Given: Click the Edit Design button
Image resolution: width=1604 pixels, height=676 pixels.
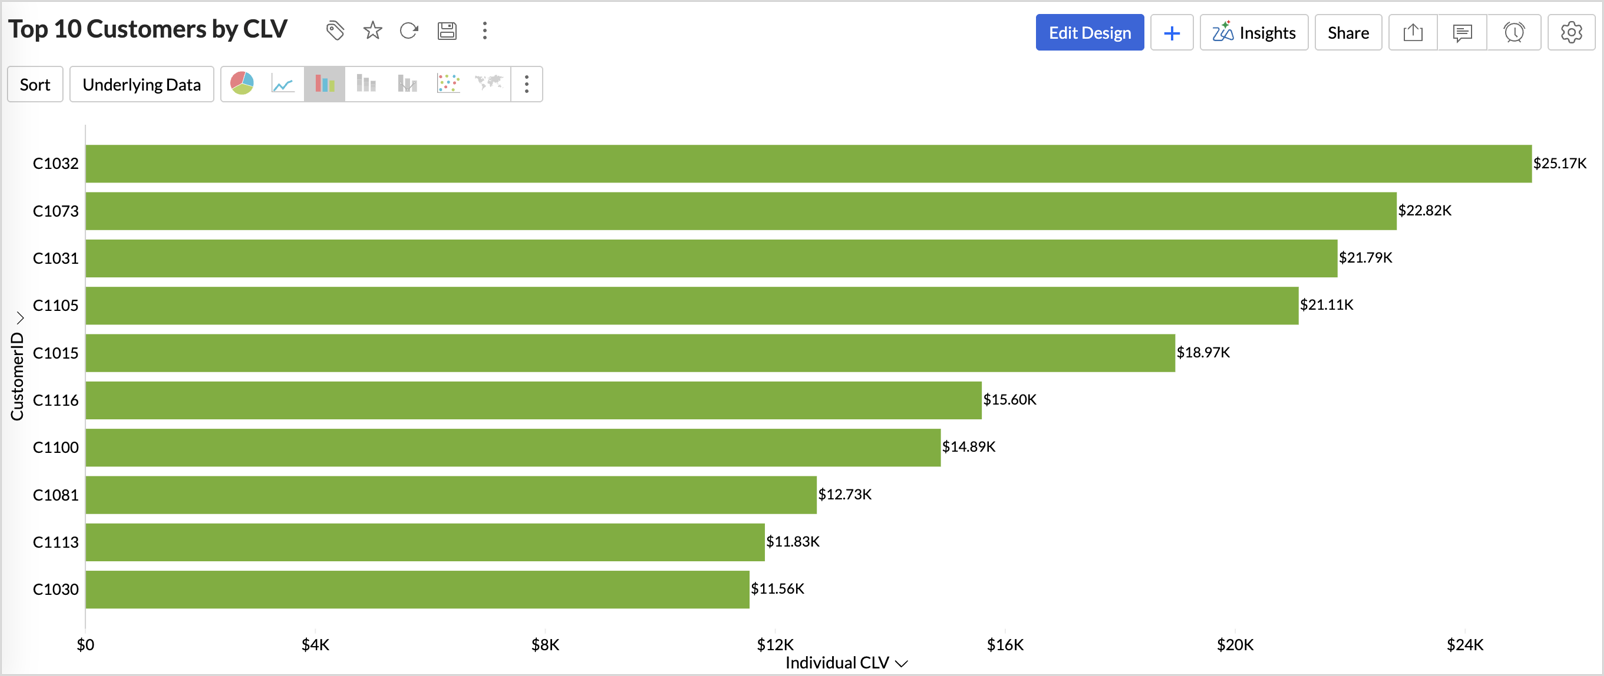Looking at the screenshot, I should (1089, 33).
